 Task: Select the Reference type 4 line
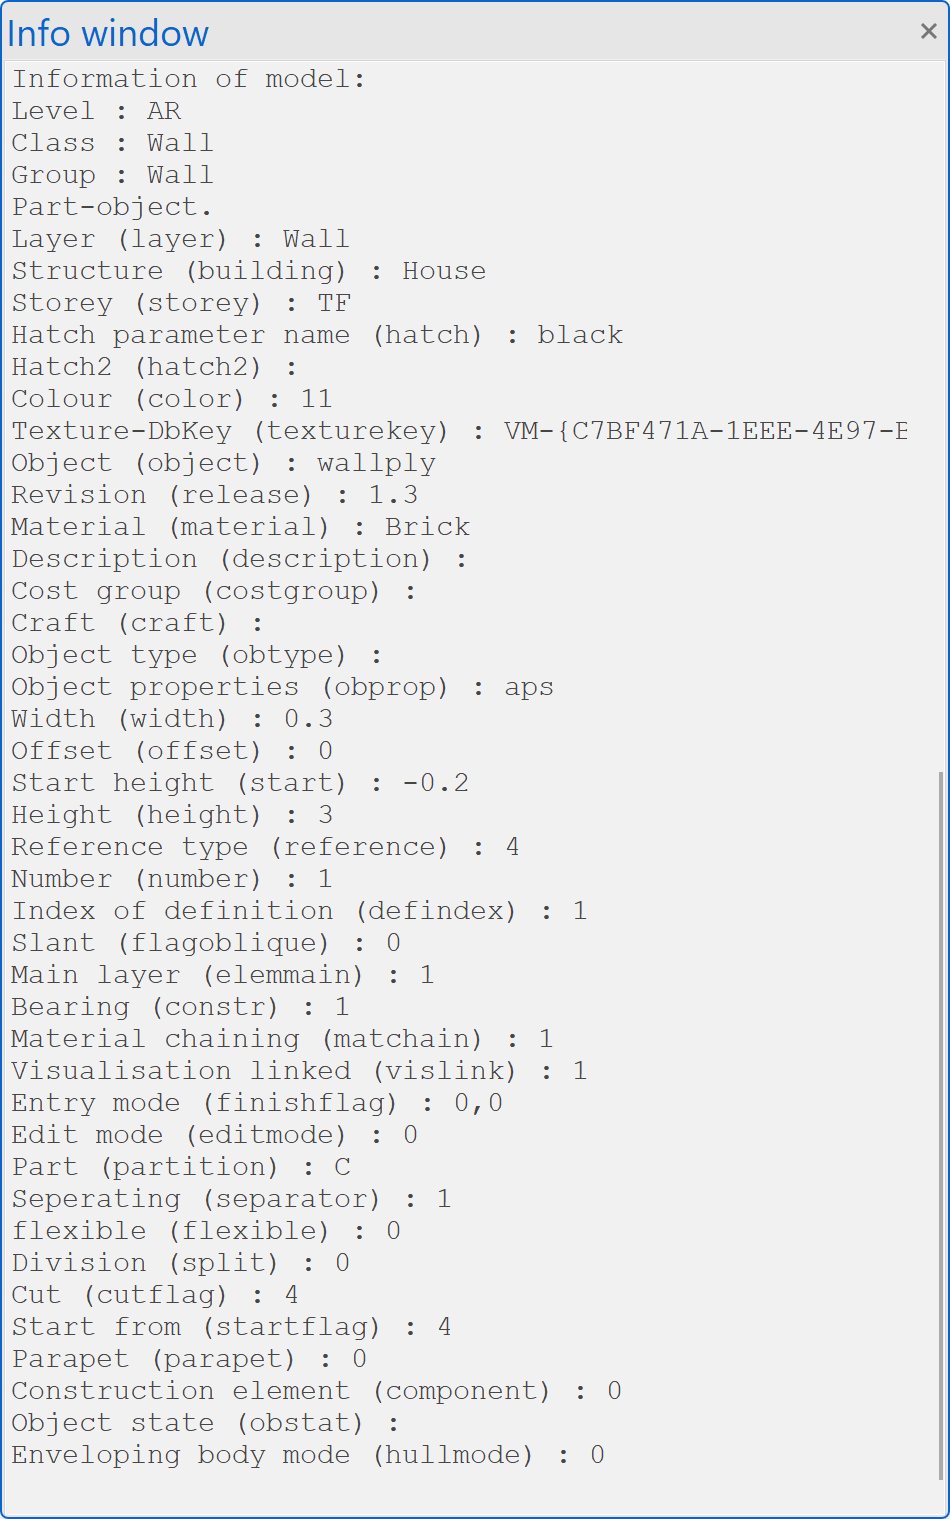coord(265,847)
